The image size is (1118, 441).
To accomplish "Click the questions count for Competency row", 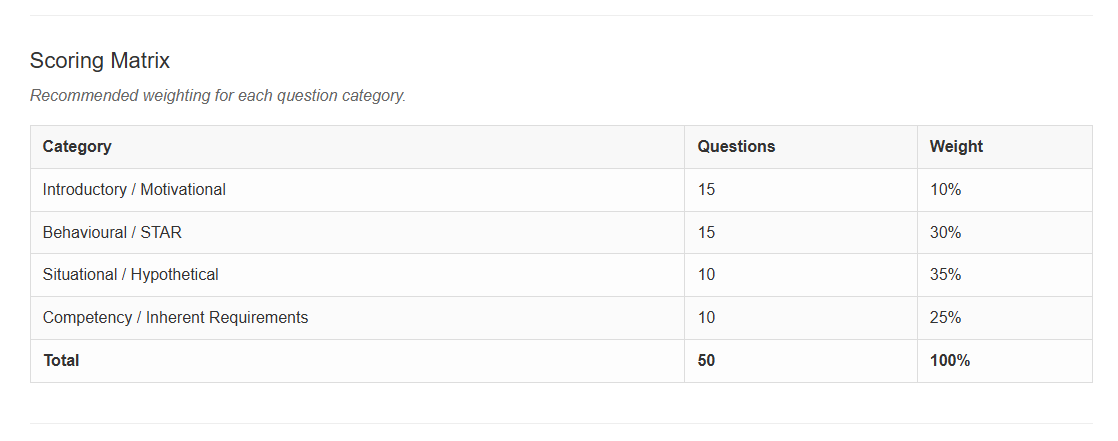I will tap(801, 318).
